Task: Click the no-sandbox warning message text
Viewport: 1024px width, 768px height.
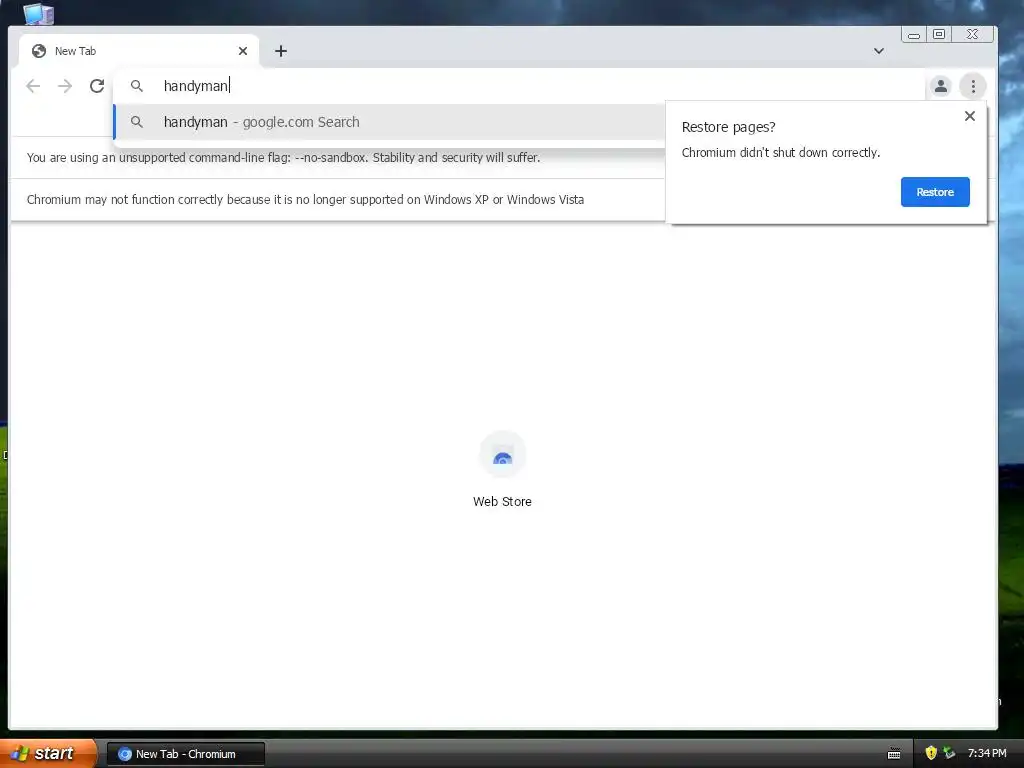Action: 283,157
